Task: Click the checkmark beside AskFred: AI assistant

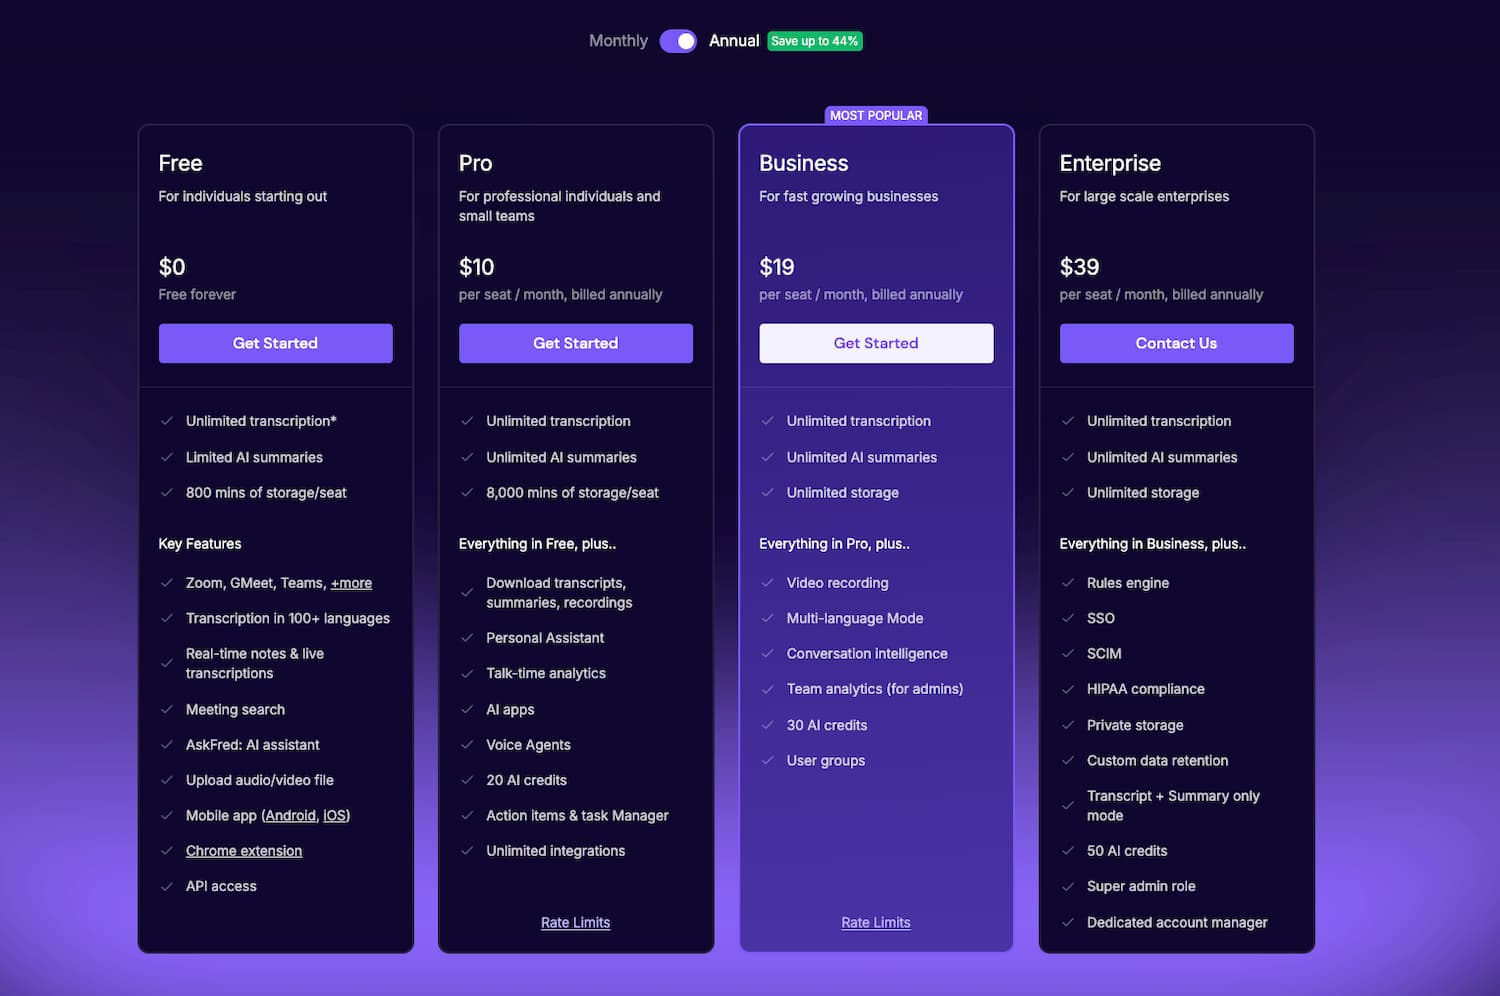Action: (x=167, y=745)
